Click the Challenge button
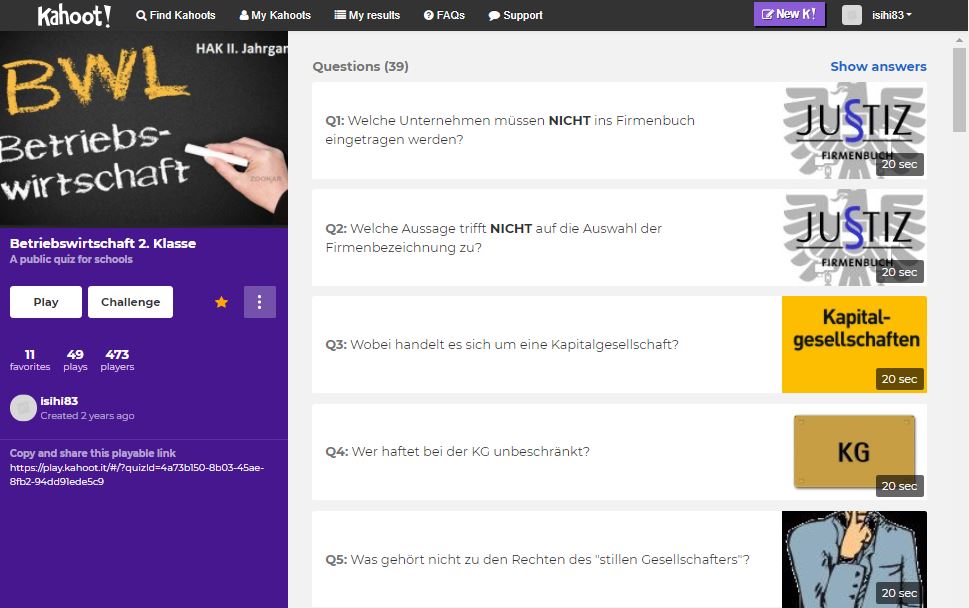 coord(130,302)
